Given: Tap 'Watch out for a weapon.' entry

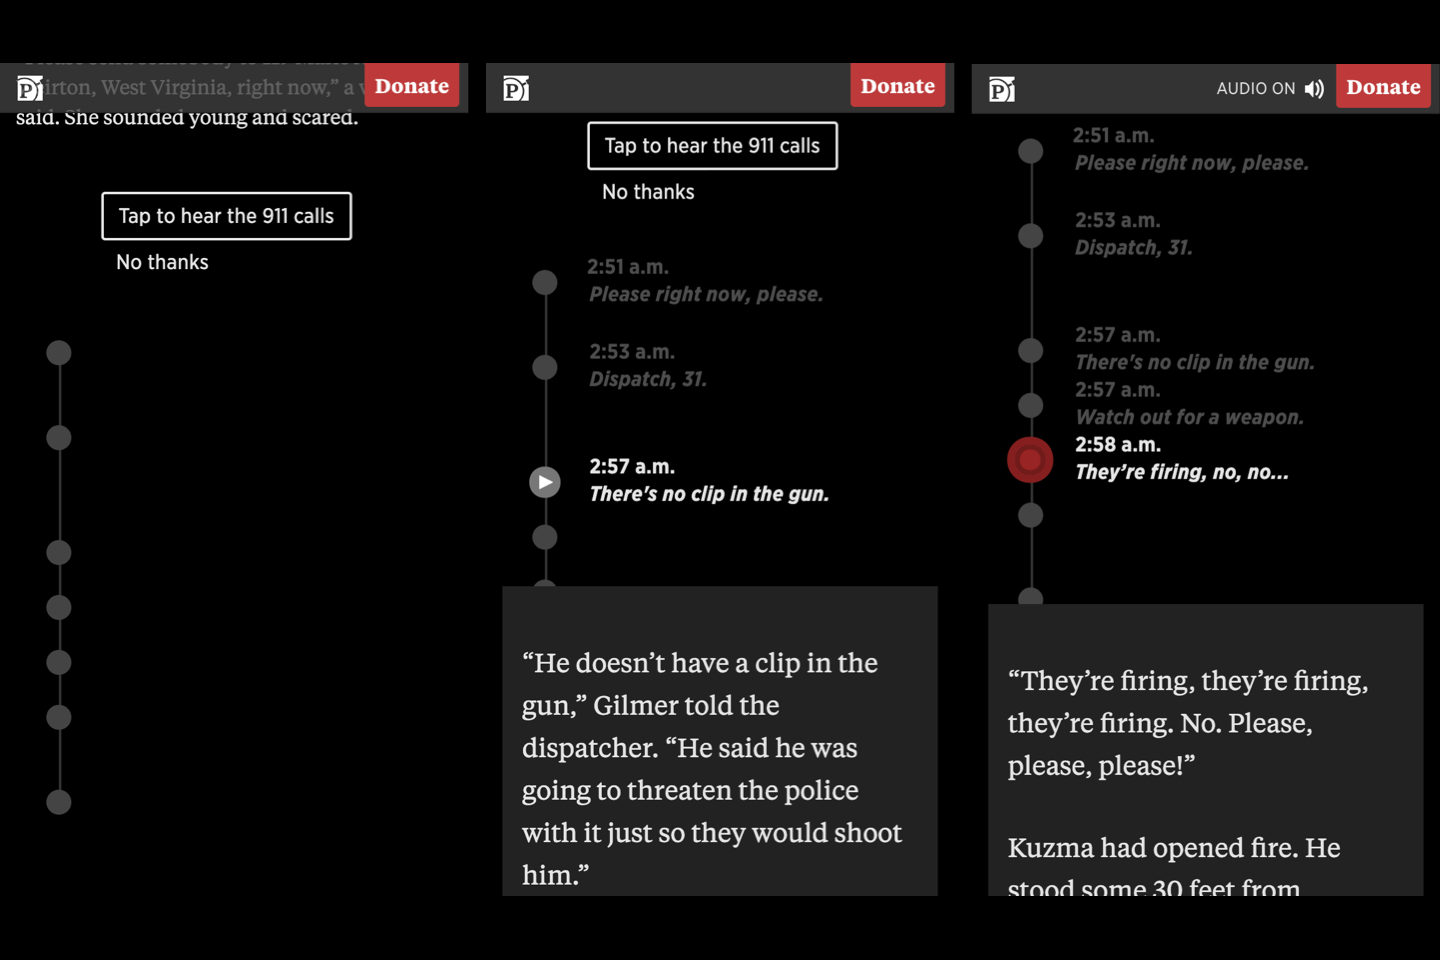Looking at the screenshot, I should pos(1190,418).
